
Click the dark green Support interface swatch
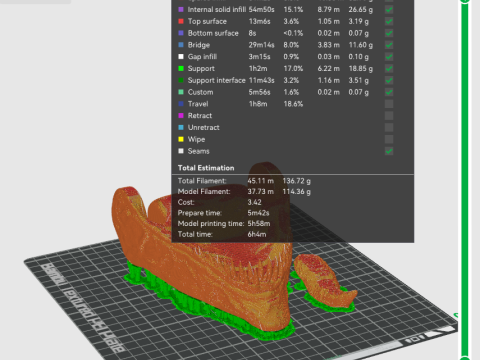coord(181,80)
